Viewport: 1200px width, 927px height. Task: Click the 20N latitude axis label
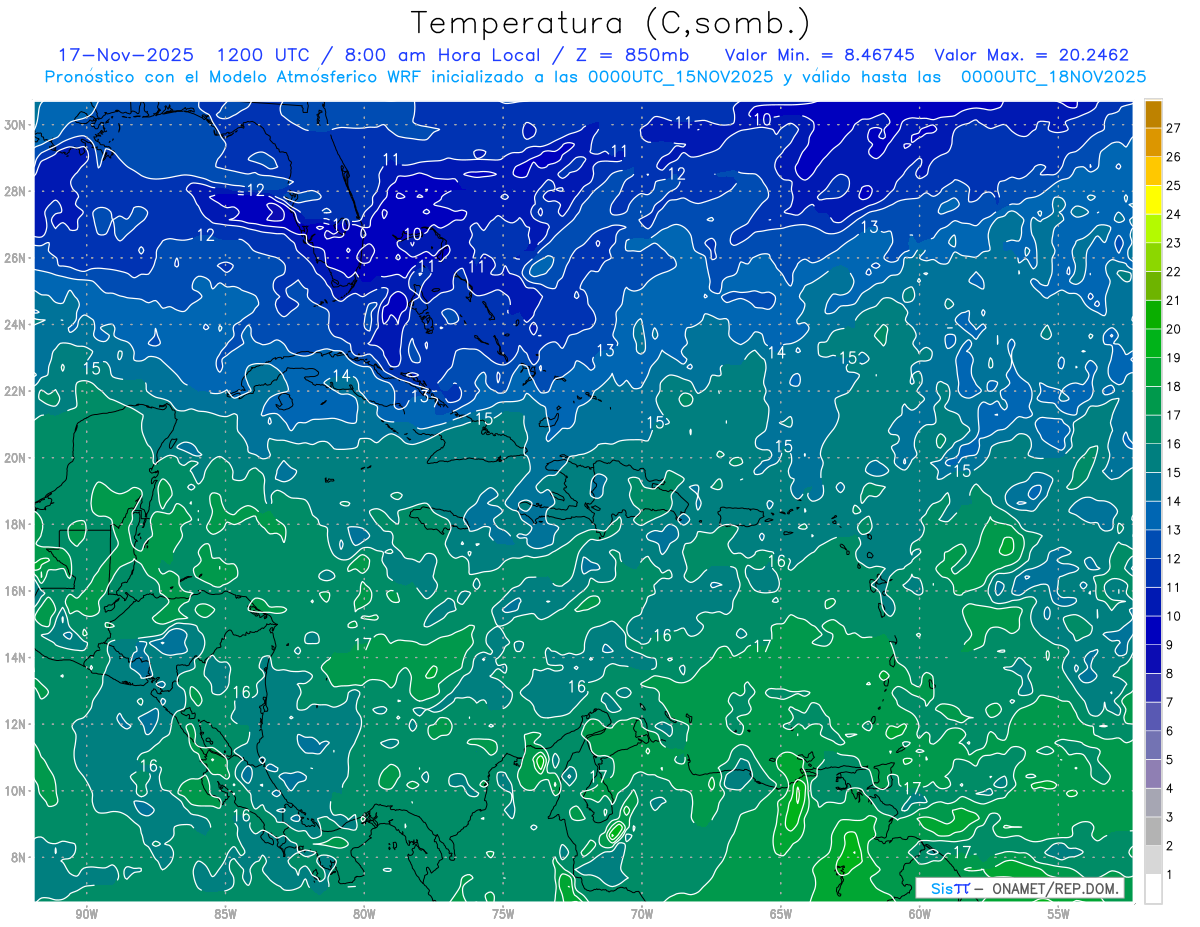pos(16,458)
